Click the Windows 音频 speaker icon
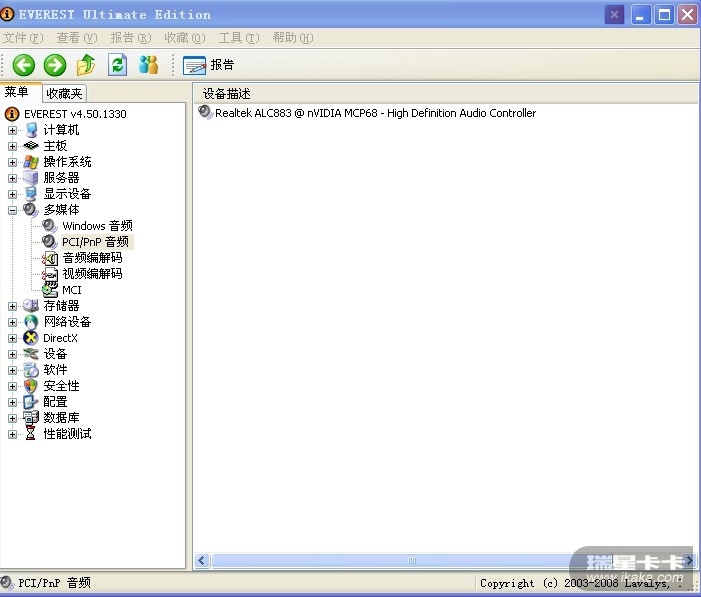Image resolution: width=701 pixels, height=597 pixels. pyautogui.click(x=50, y=225)
